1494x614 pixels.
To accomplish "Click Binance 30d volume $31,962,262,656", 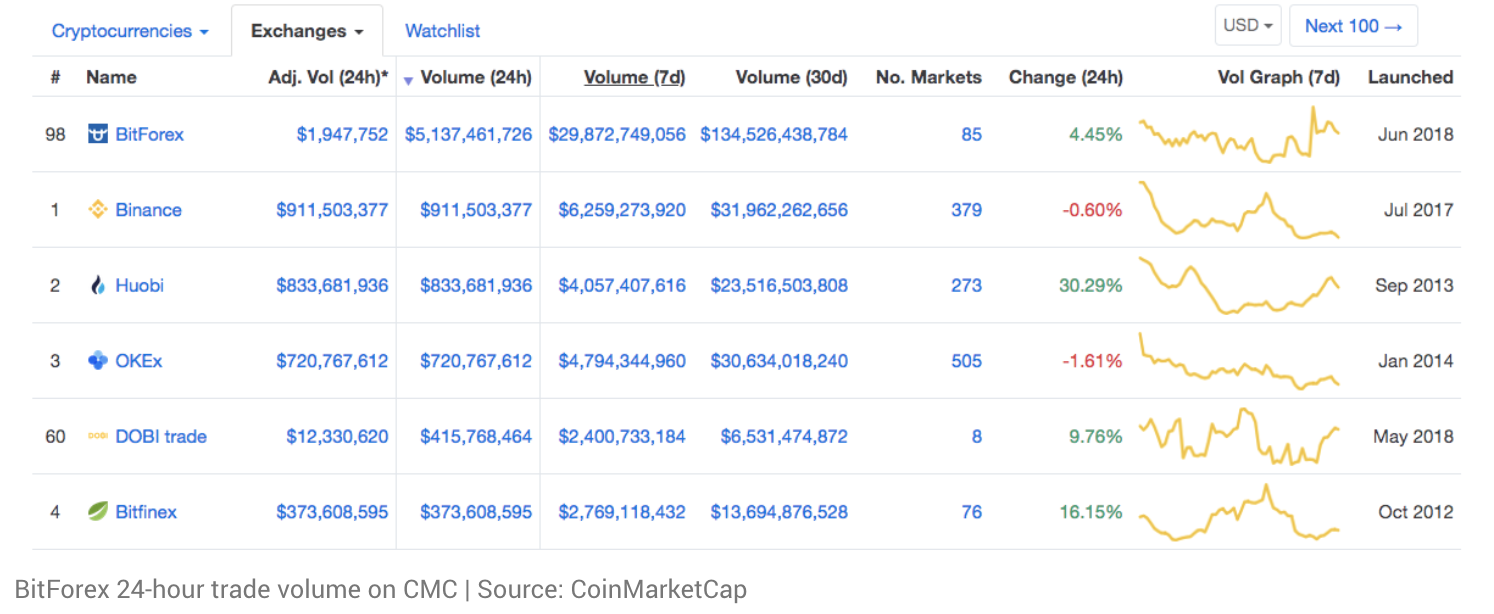I will (x=779, y=210).
